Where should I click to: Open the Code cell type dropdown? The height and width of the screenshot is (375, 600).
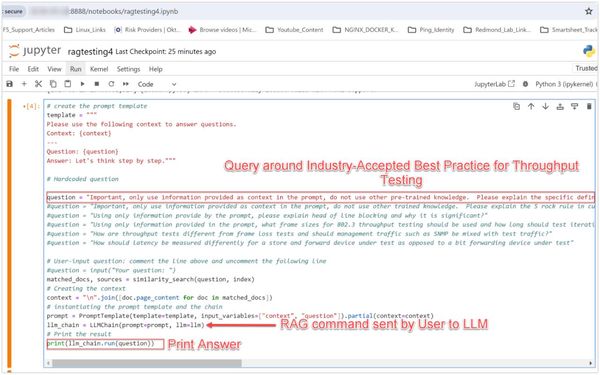tap(157, 84)
